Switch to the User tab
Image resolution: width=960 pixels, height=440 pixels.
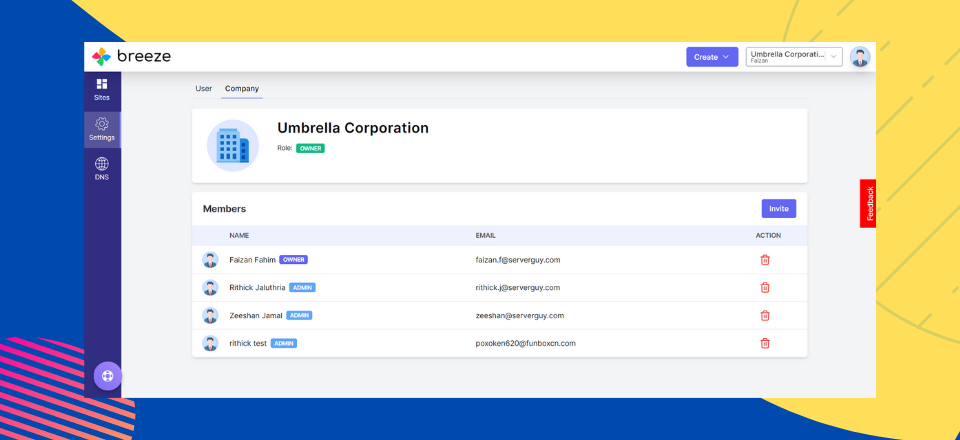[203, 89]
